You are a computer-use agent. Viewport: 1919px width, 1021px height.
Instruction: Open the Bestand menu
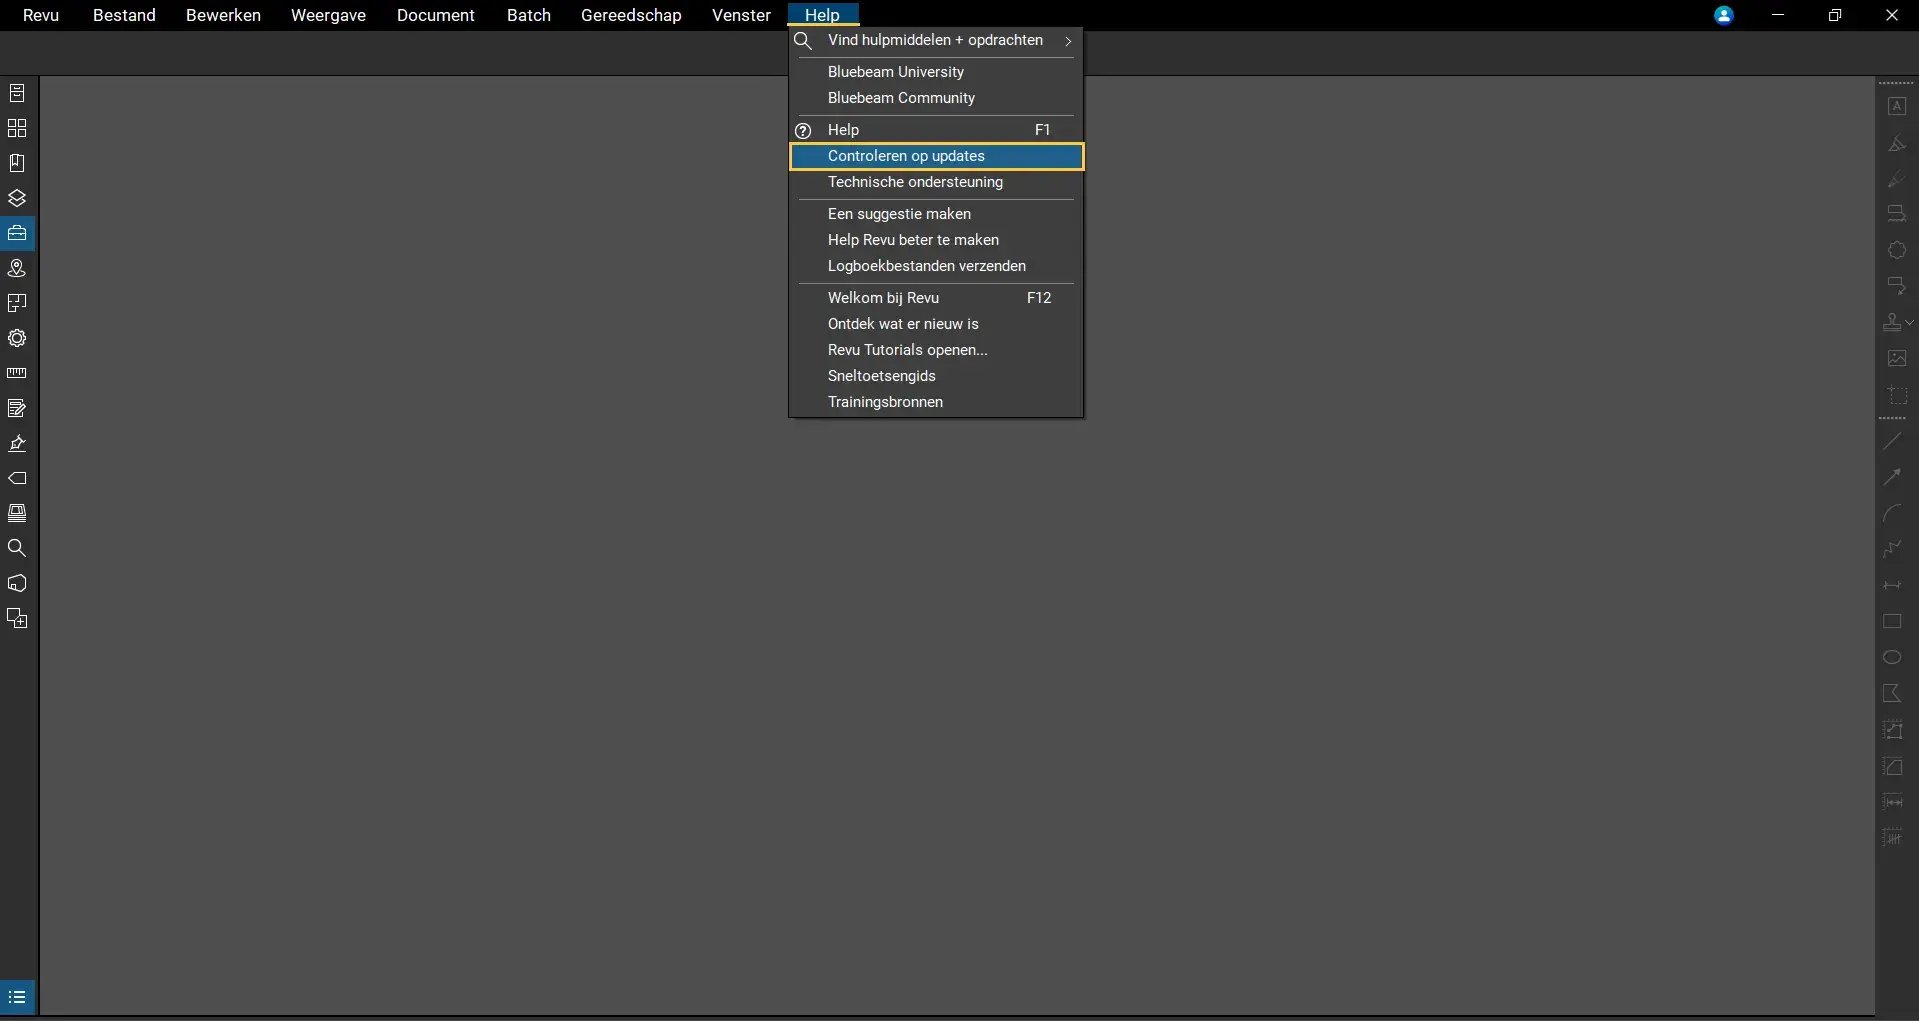[124, 15]
